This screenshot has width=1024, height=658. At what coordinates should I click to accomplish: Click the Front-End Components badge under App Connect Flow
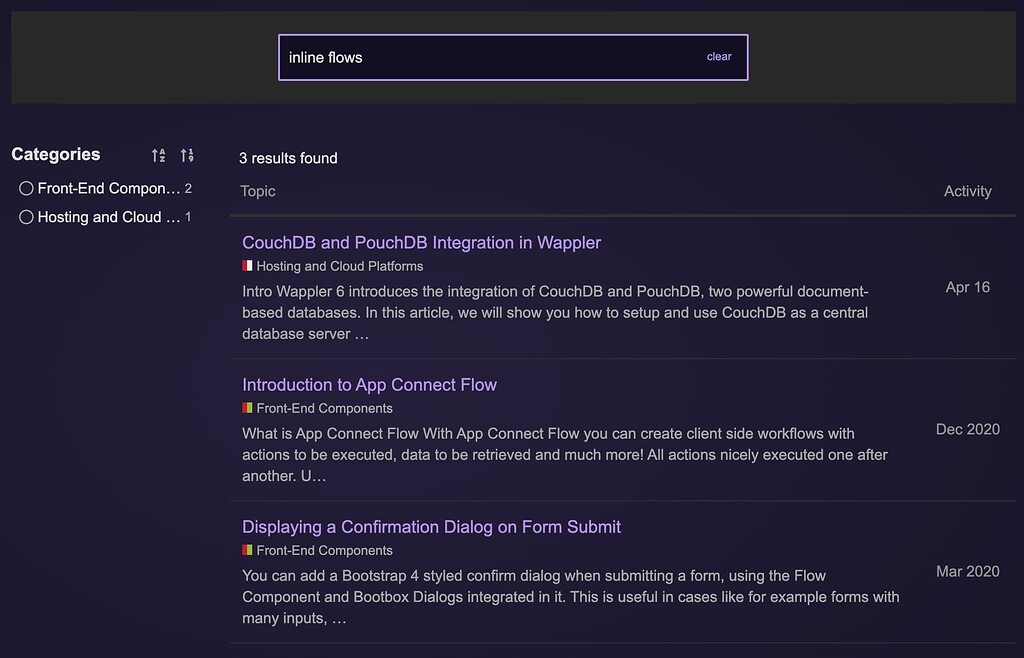[246, 408]
